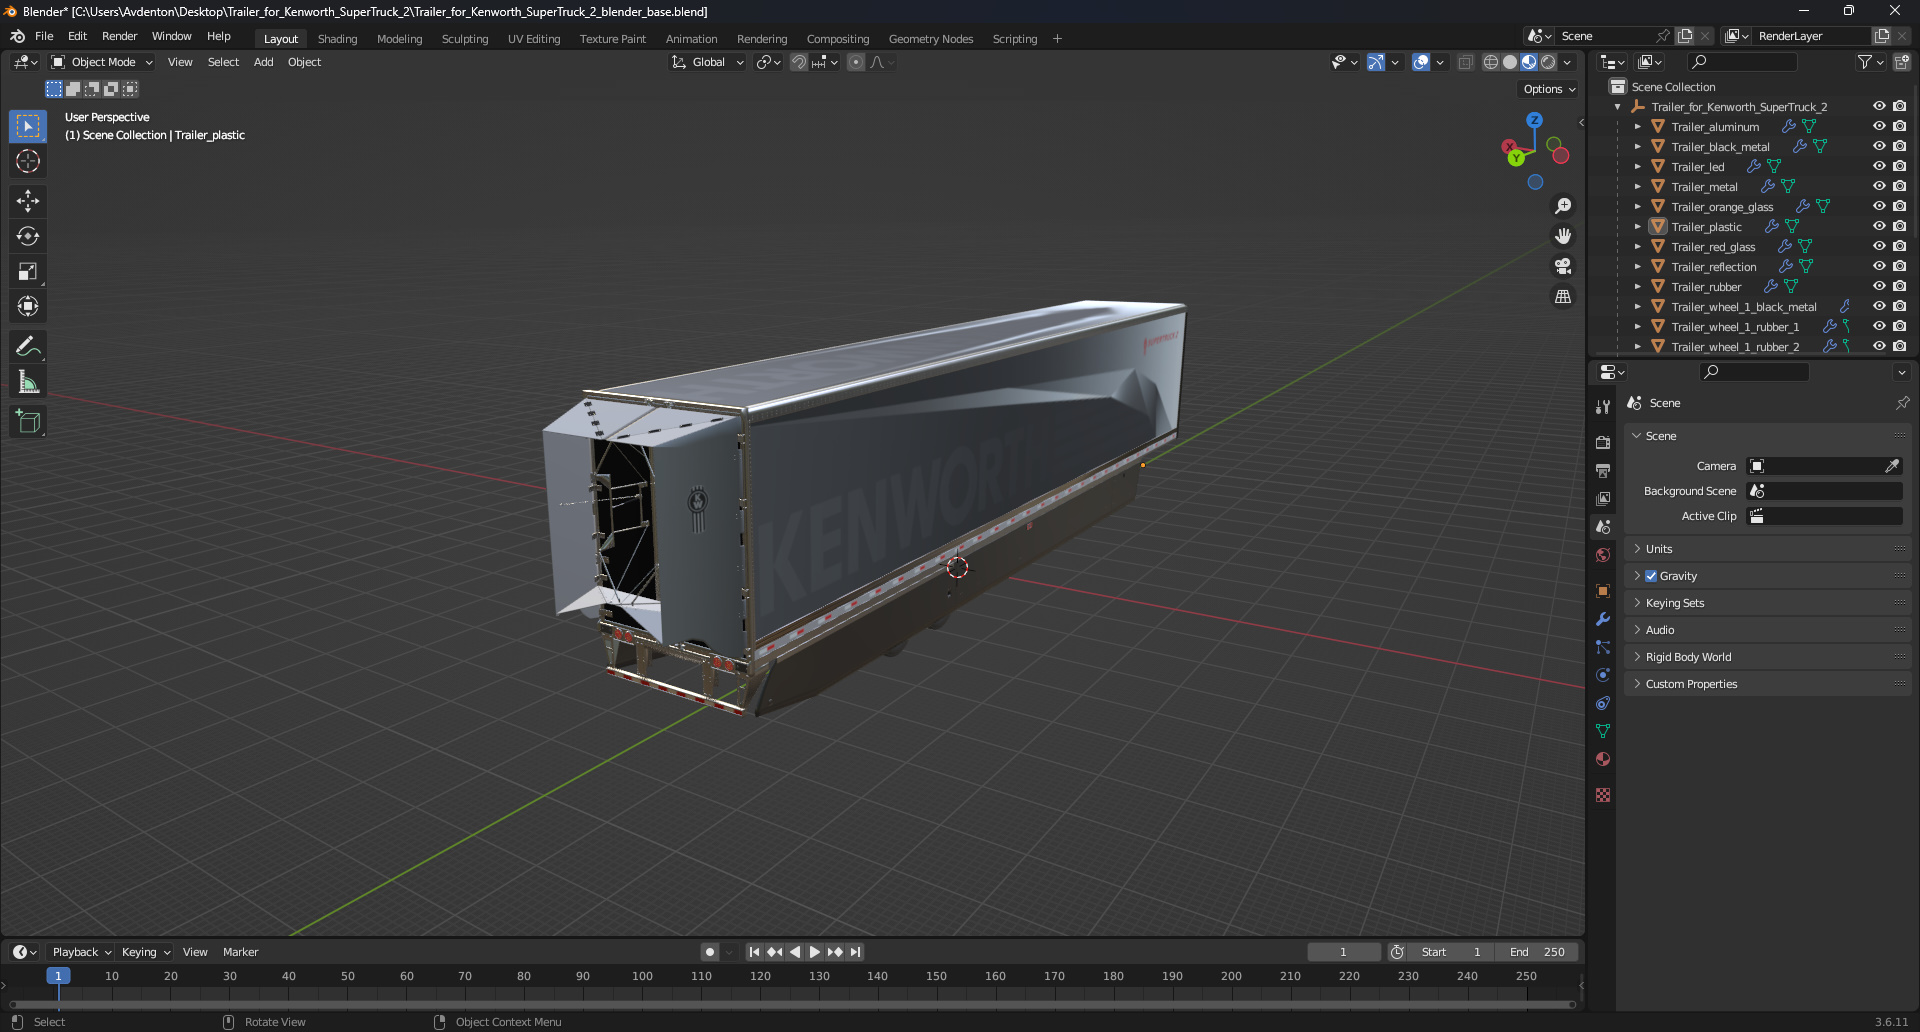Disable Trailer_rubber in renders
Screen dimensions: 1920x1032
[1900, 286]
